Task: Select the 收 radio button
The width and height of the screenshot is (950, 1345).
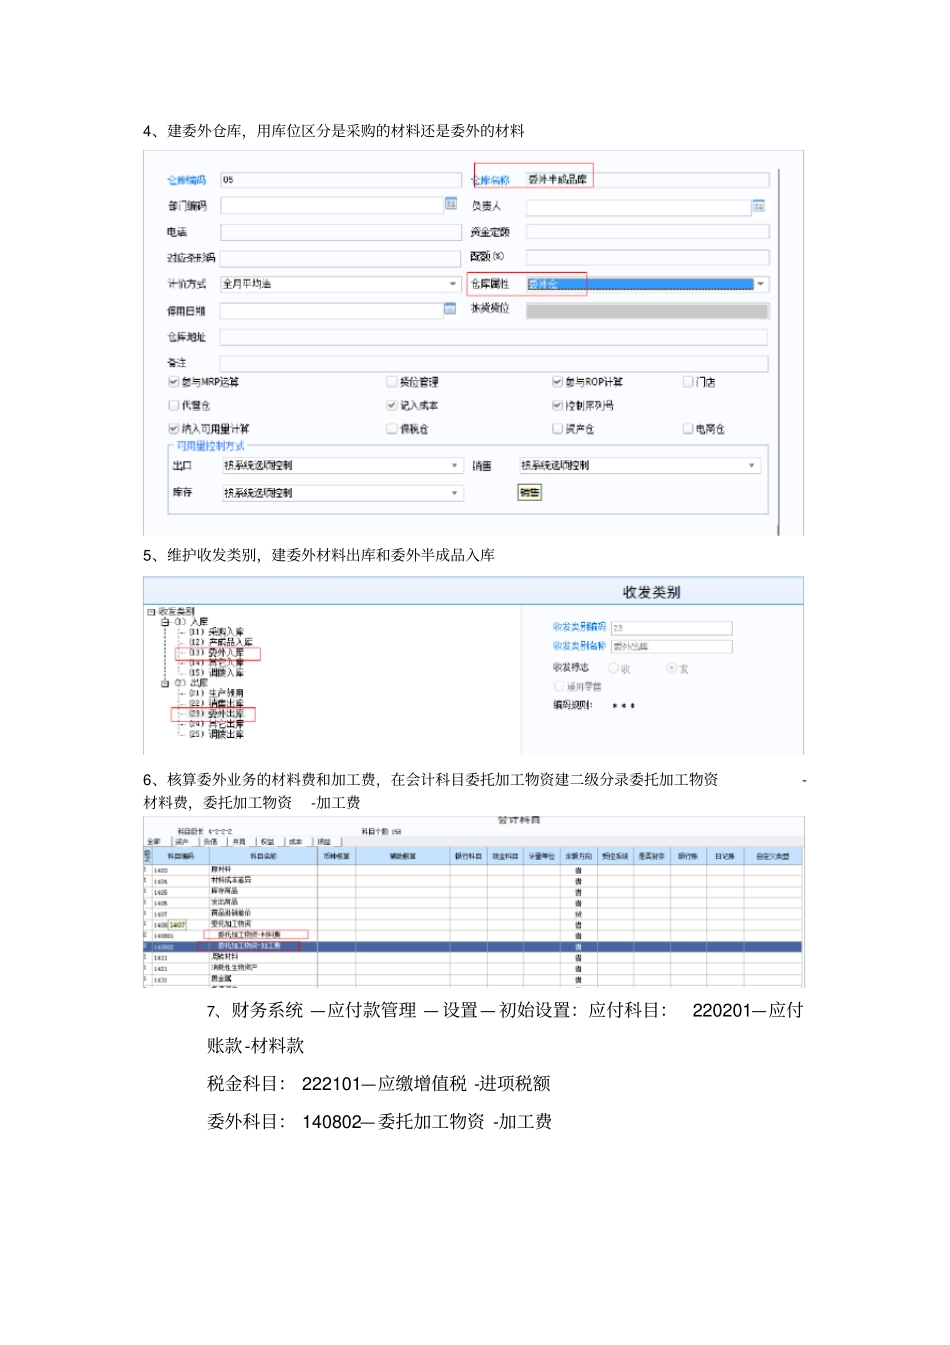Action: [x=614, y=668]
